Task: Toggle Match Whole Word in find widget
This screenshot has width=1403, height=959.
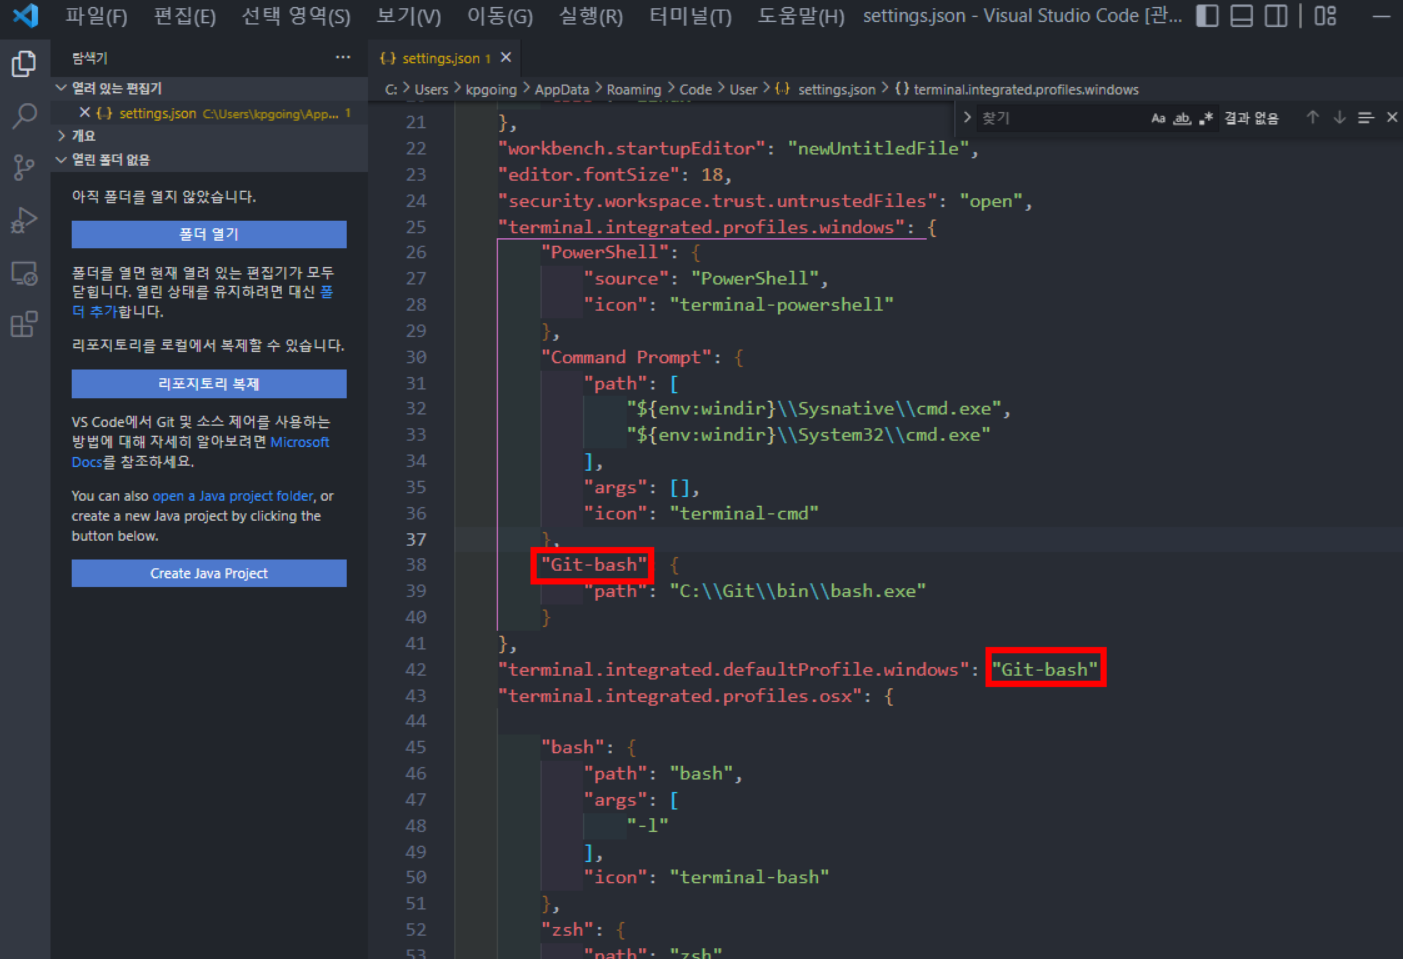Action: tap(1182, 118)
